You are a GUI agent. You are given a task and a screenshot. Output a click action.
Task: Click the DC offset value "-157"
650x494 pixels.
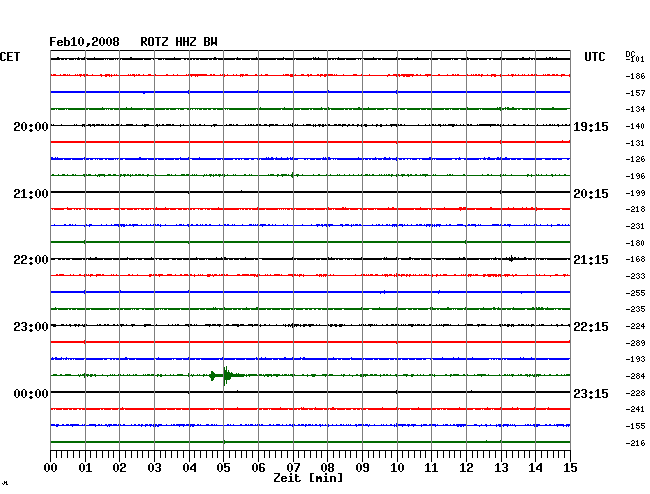[635, 93]
